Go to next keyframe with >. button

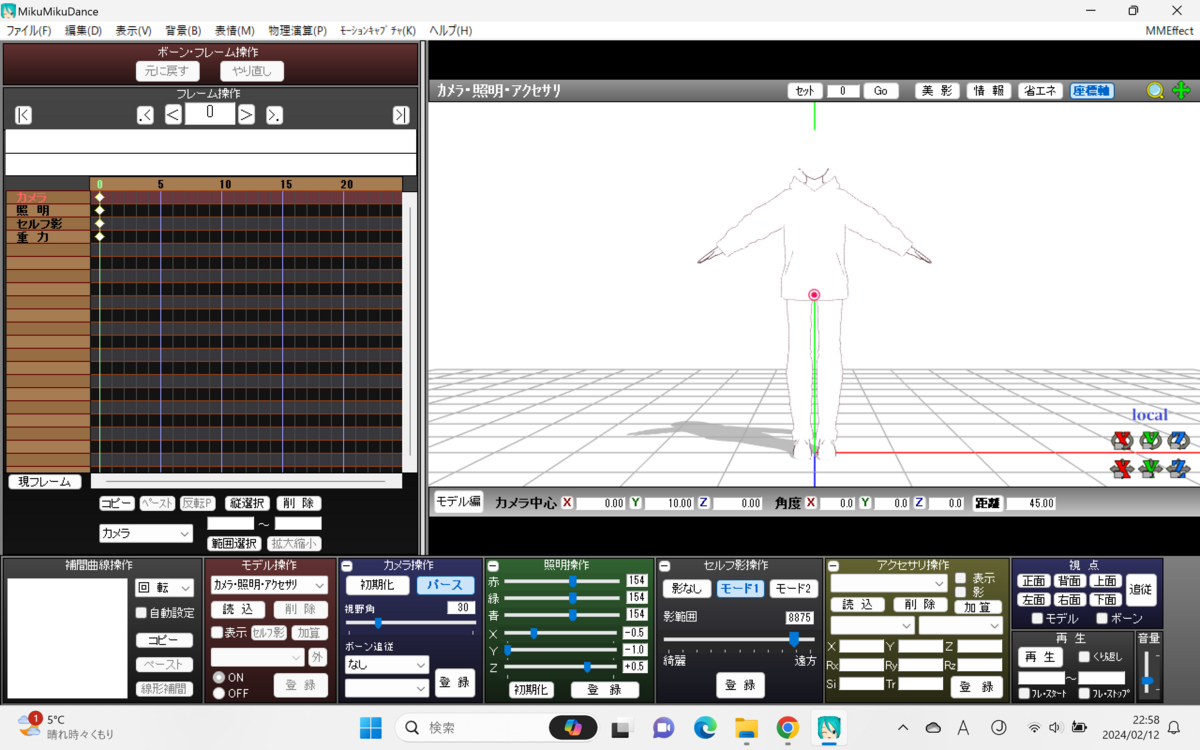coord(274,115)
